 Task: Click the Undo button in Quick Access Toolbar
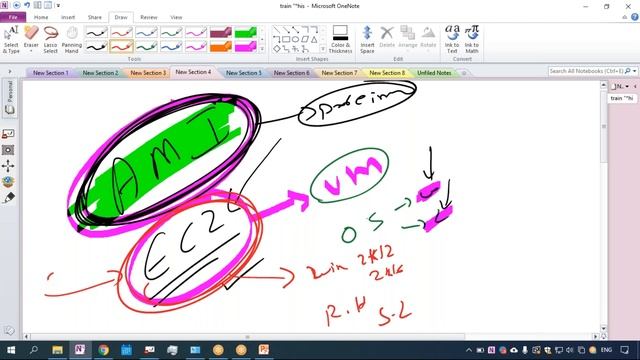(27, 6)
